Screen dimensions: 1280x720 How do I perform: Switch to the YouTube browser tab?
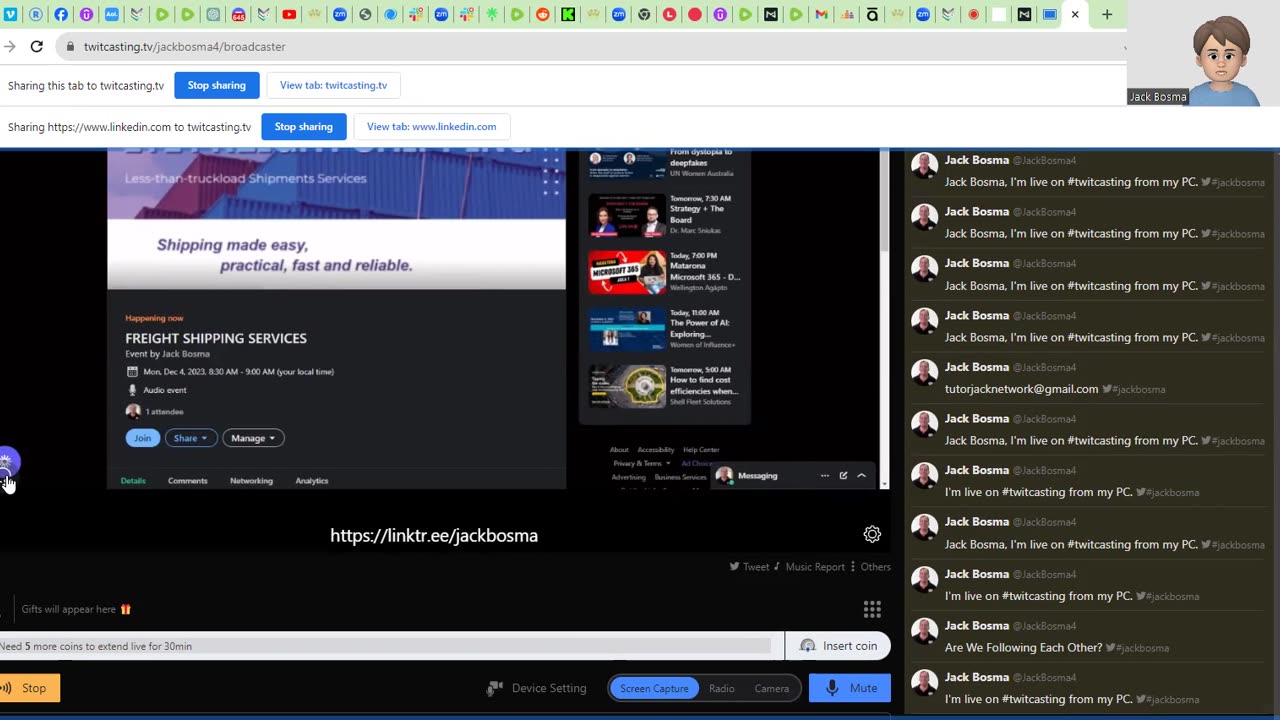(x=289, y=15)
